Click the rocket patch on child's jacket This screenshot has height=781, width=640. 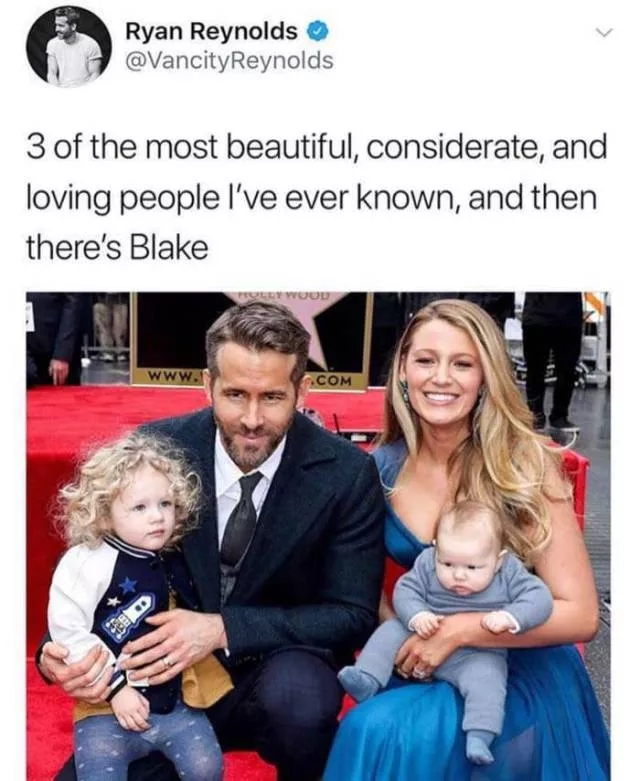tap(129, 616)
